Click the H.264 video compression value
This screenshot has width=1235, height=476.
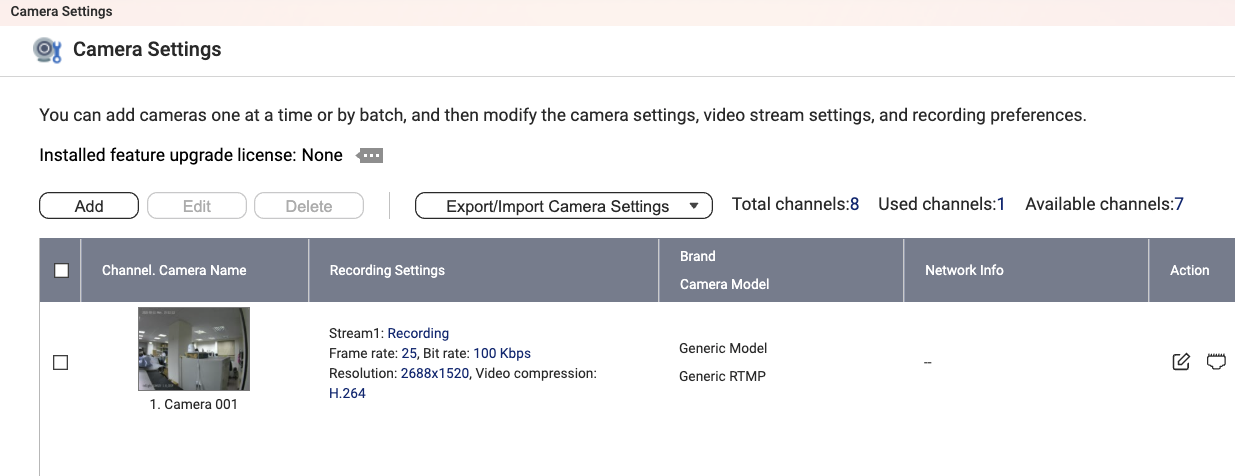pos(347,393)
